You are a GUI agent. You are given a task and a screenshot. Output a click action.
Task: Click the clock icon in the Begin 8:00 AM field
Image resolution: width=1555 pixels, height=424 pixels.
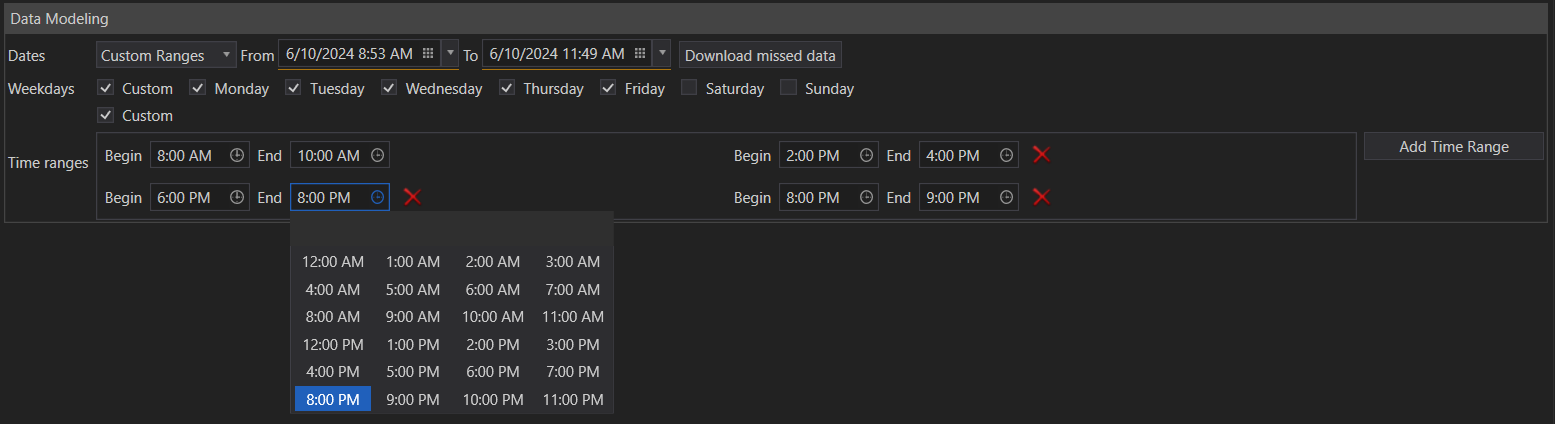coord(237,155)
